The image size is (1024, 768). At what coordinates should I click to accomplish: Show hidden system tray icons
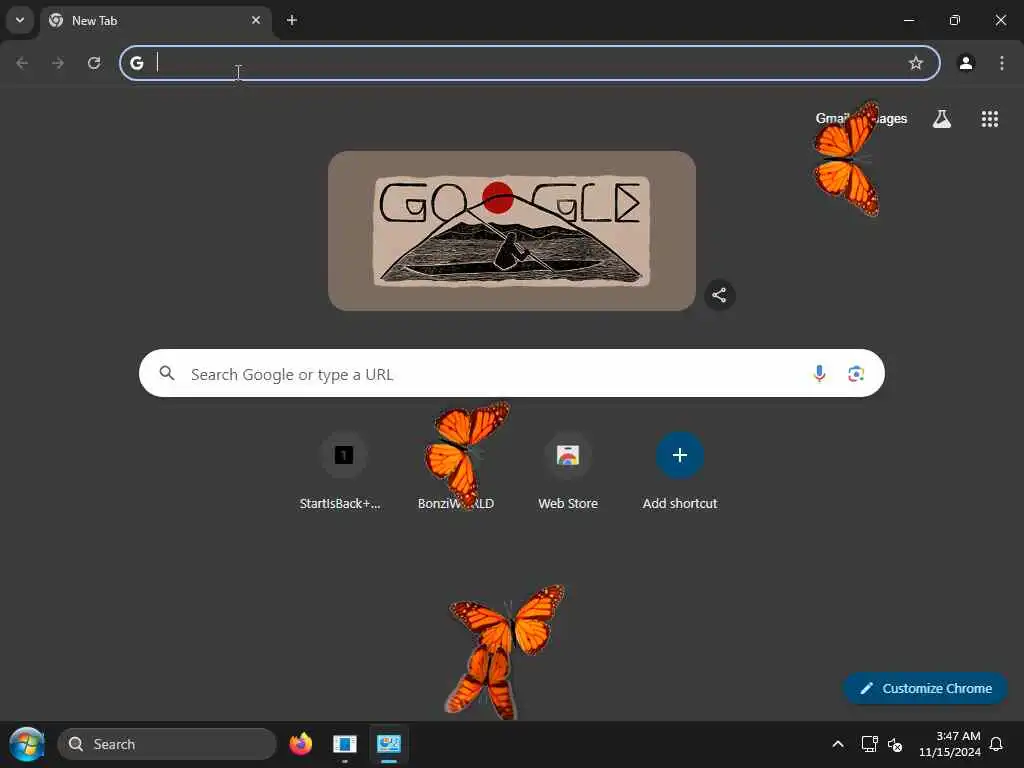838,744
